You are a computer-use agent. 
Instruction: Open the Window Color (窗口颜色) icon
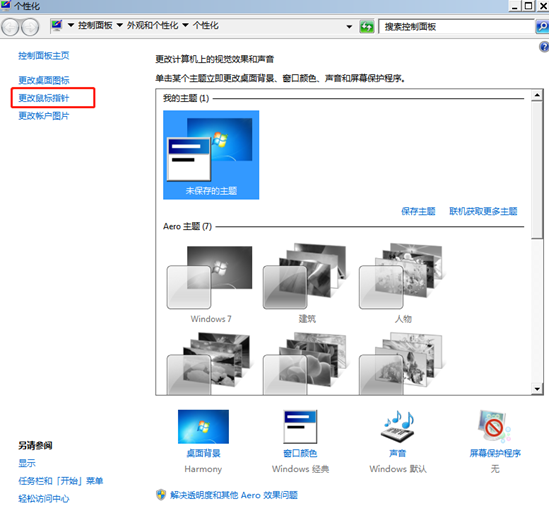(300, 426)
